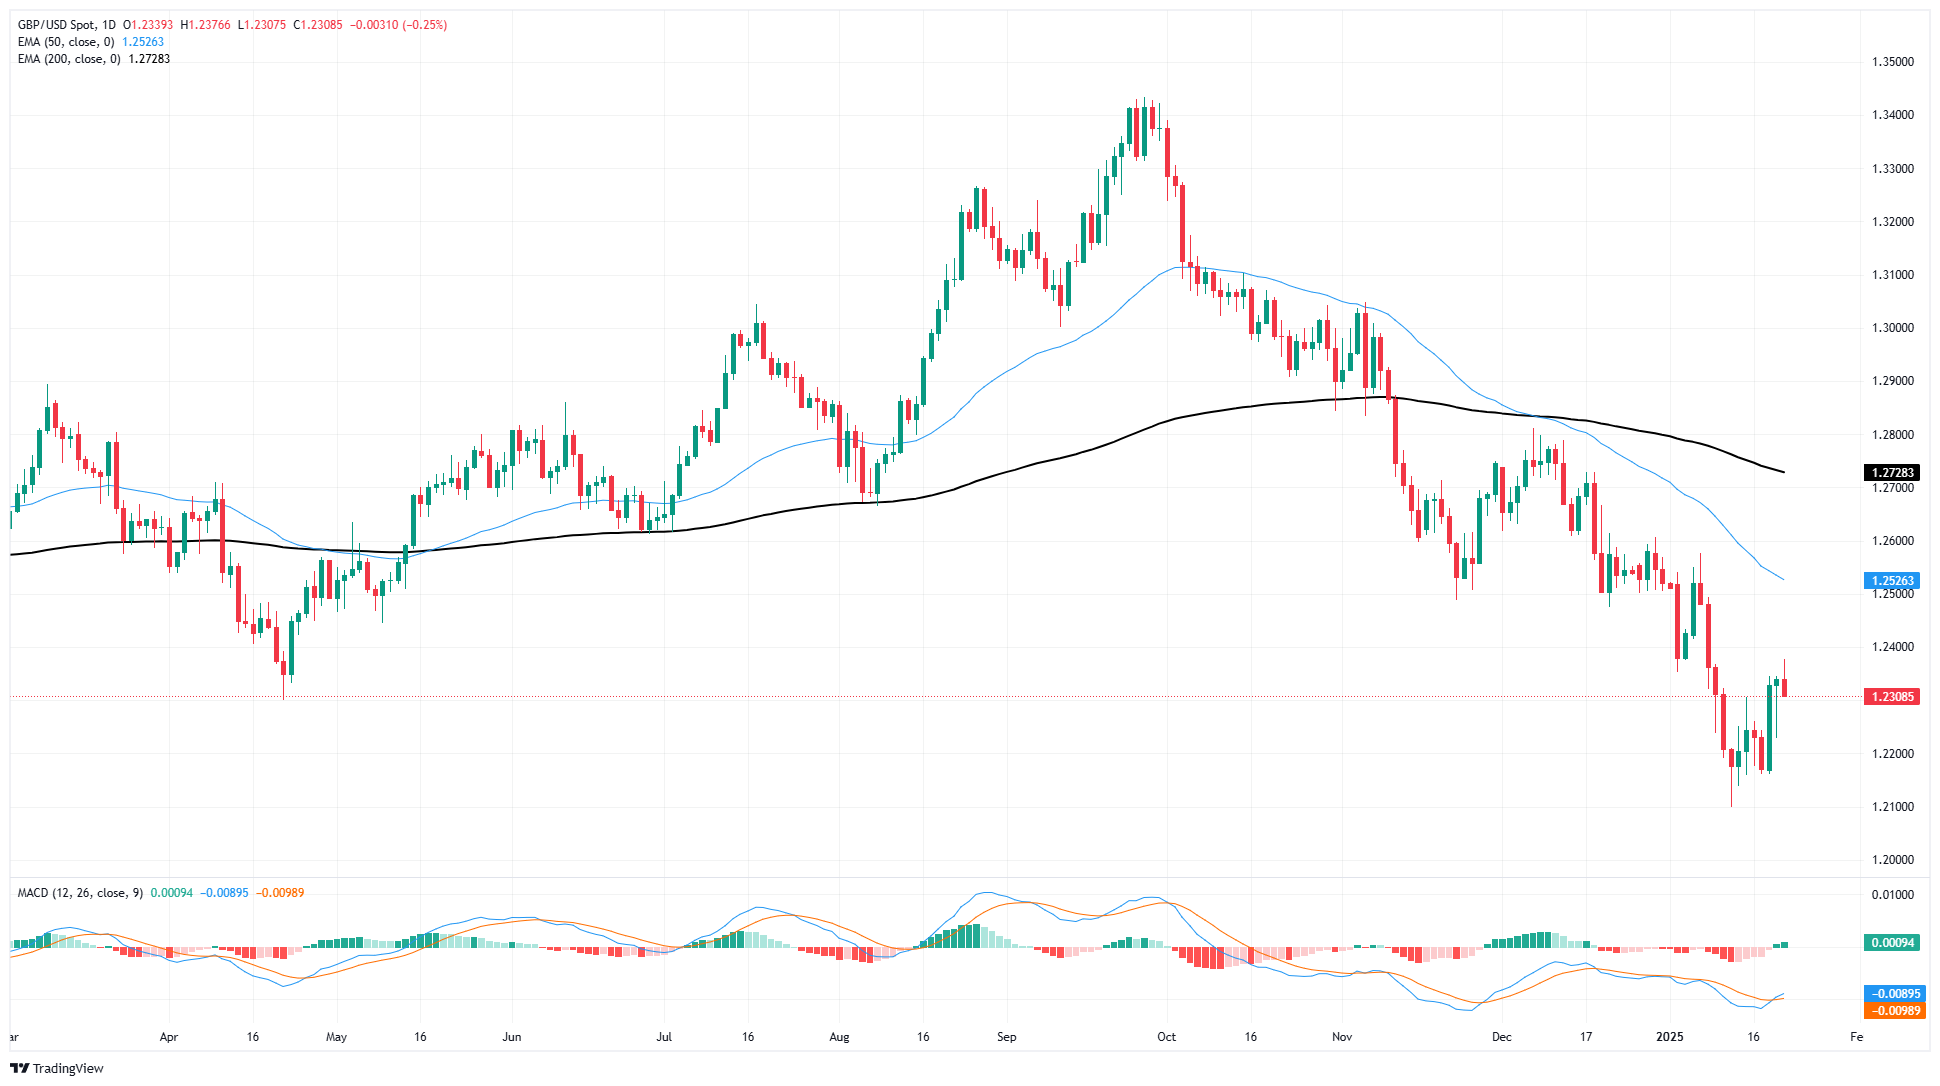The height and width of the screenshot is (1086, 1940).
Task: Click the -0.00310 (-0.25%) change value in header
Action: [398, 25]
